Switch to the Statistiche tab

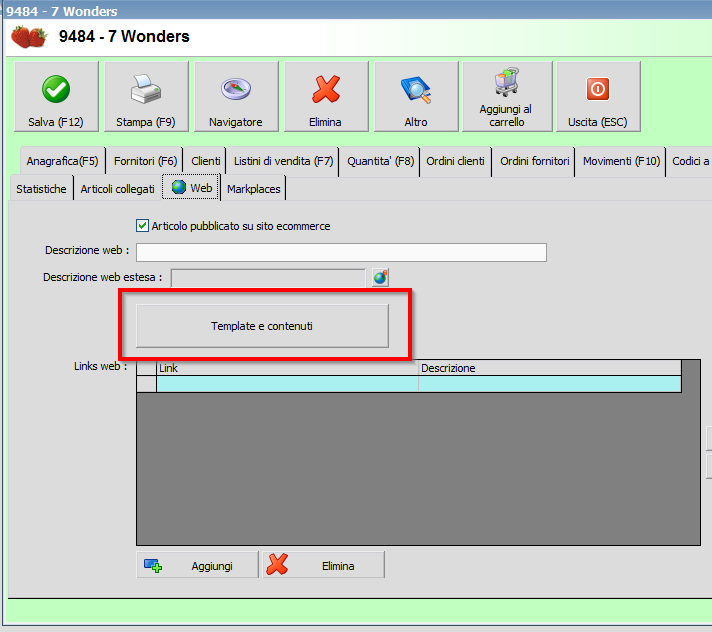41,189
